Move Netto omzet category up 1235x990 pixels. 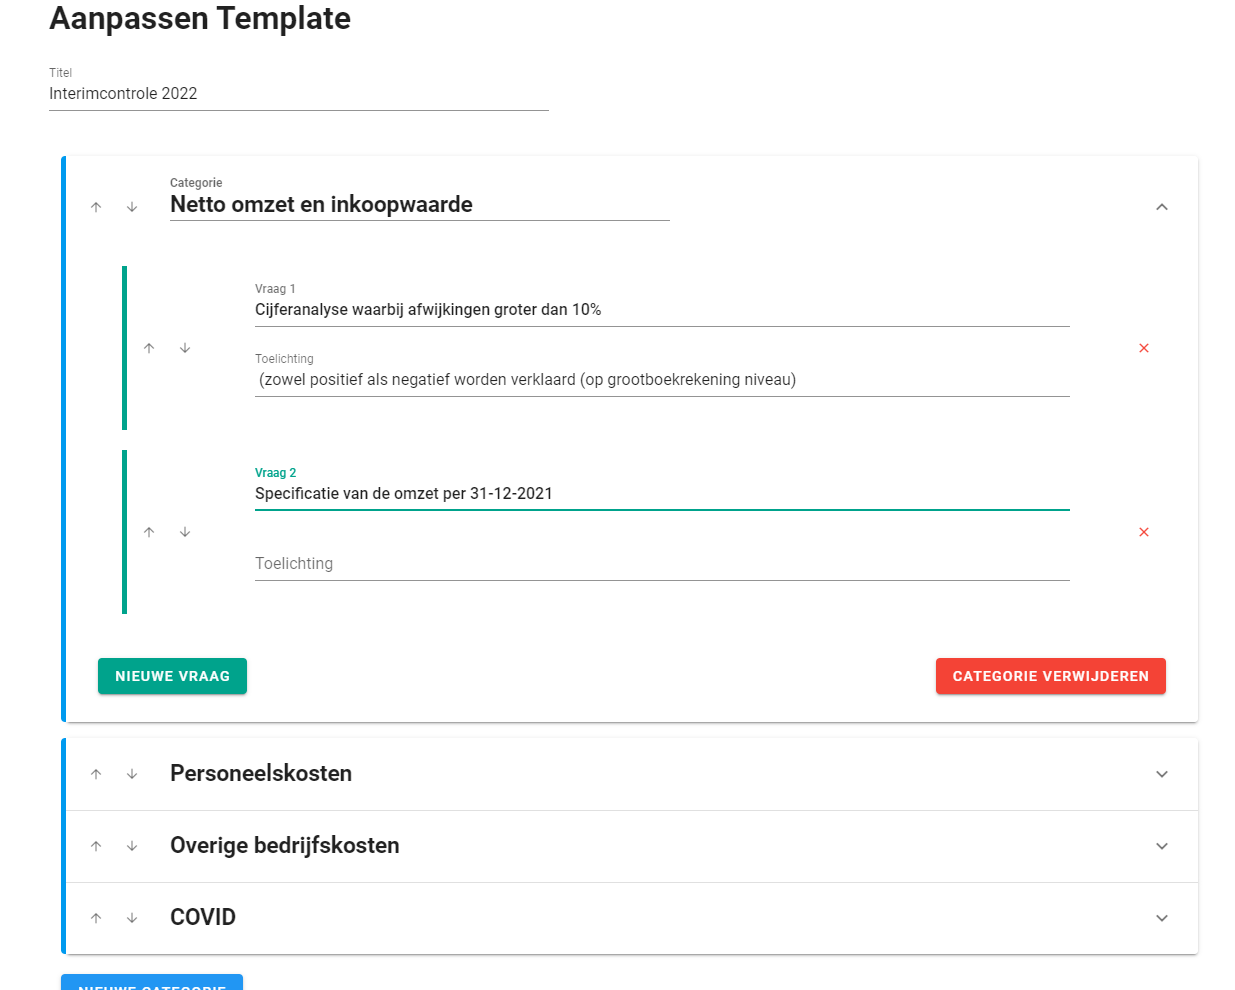(96, 207)
